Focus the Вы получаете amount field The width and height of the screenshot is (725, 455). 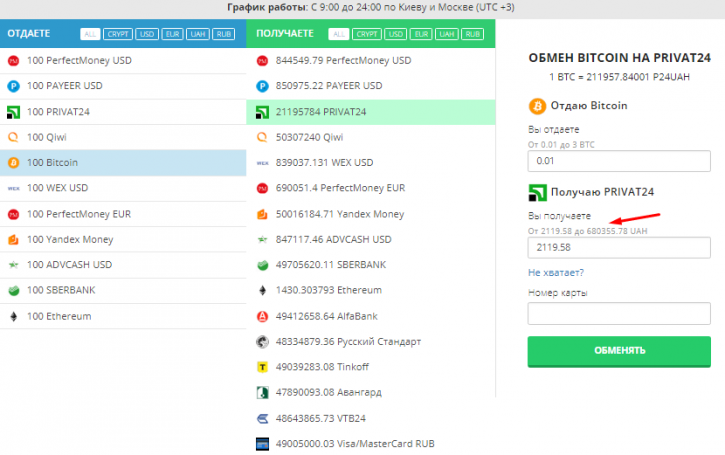pos(619,247)
